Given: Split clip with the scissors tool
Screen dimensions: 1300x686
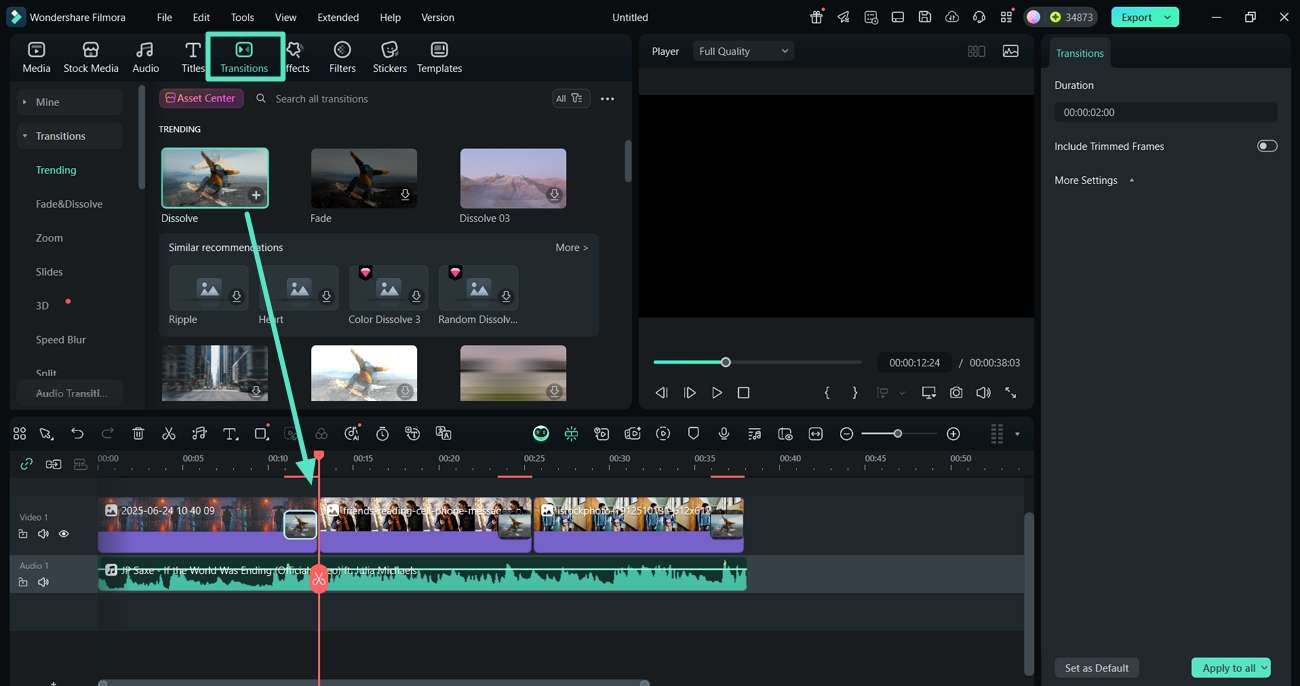Looking at the screenshot, I should click(x=169, y=433).
